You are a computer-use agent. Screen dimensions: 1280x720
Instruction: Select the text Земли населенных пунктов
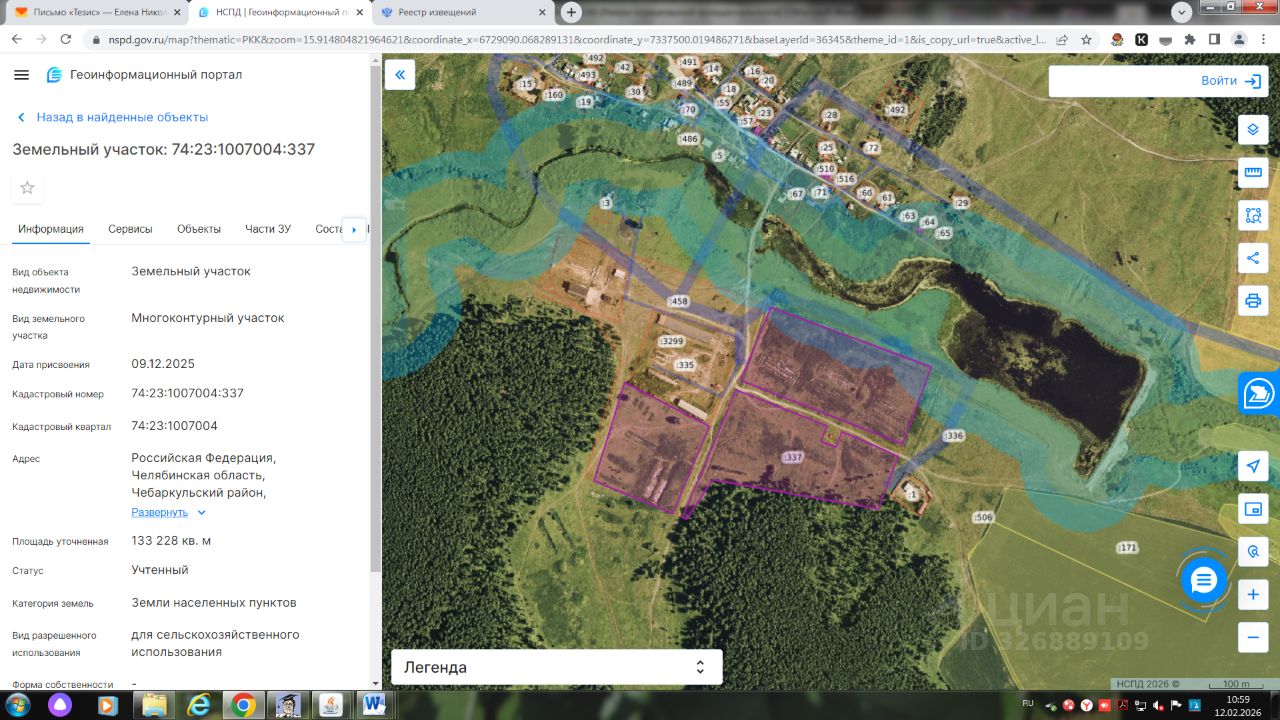pyautogui.click(x=214, y=603)
